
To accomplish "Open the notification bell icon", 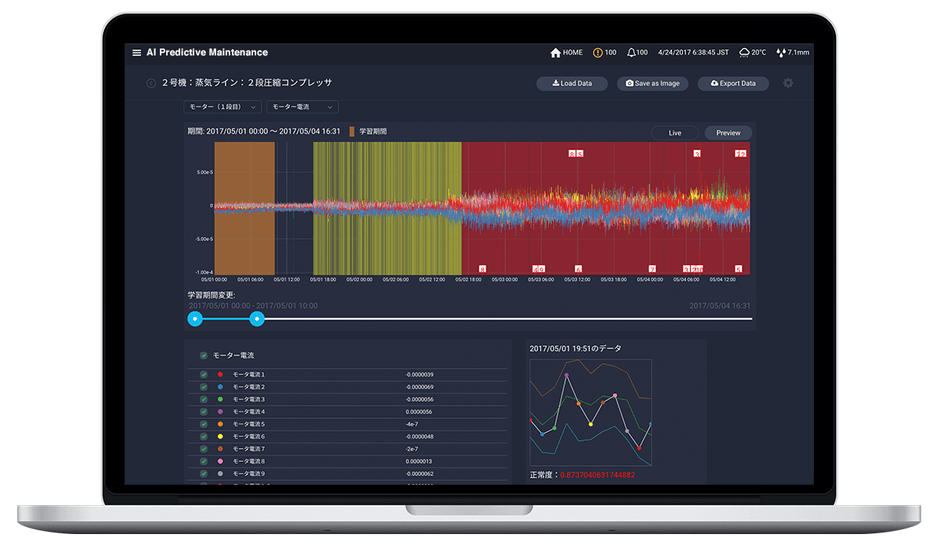I will pos(631,53).
